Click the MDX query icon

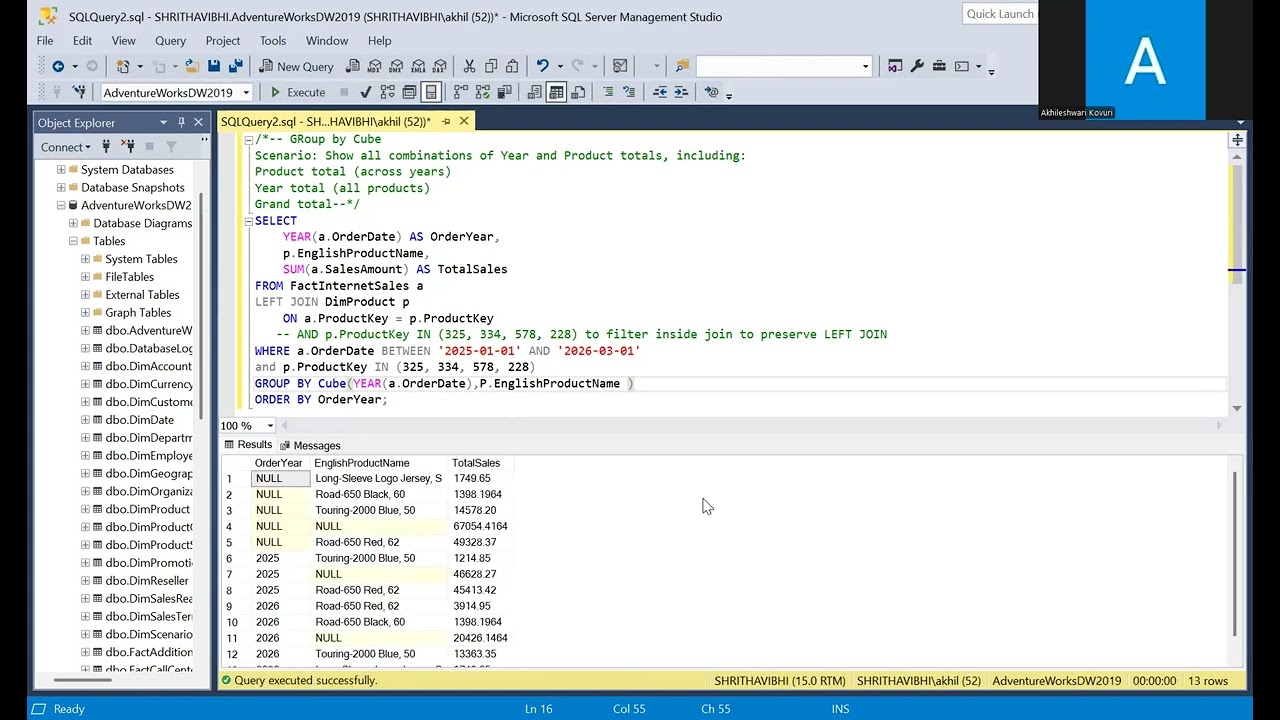(374, 66)
